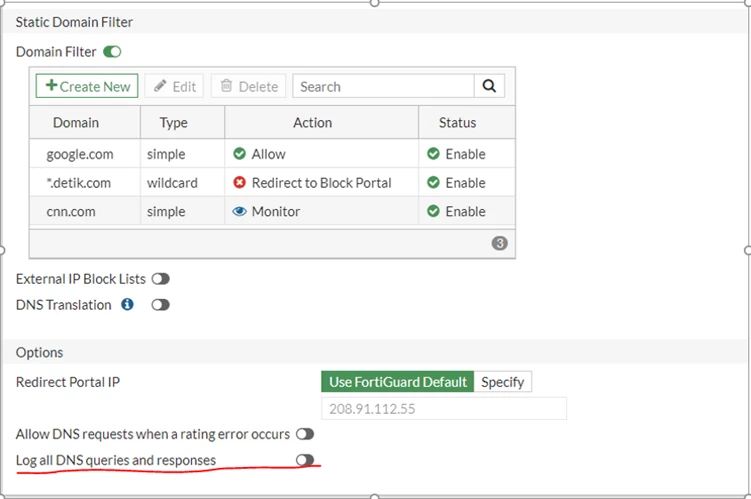The height and width of the screenshot is (499, 751).
Task: Toggle the Domain Filter switch
Action: 112,52
